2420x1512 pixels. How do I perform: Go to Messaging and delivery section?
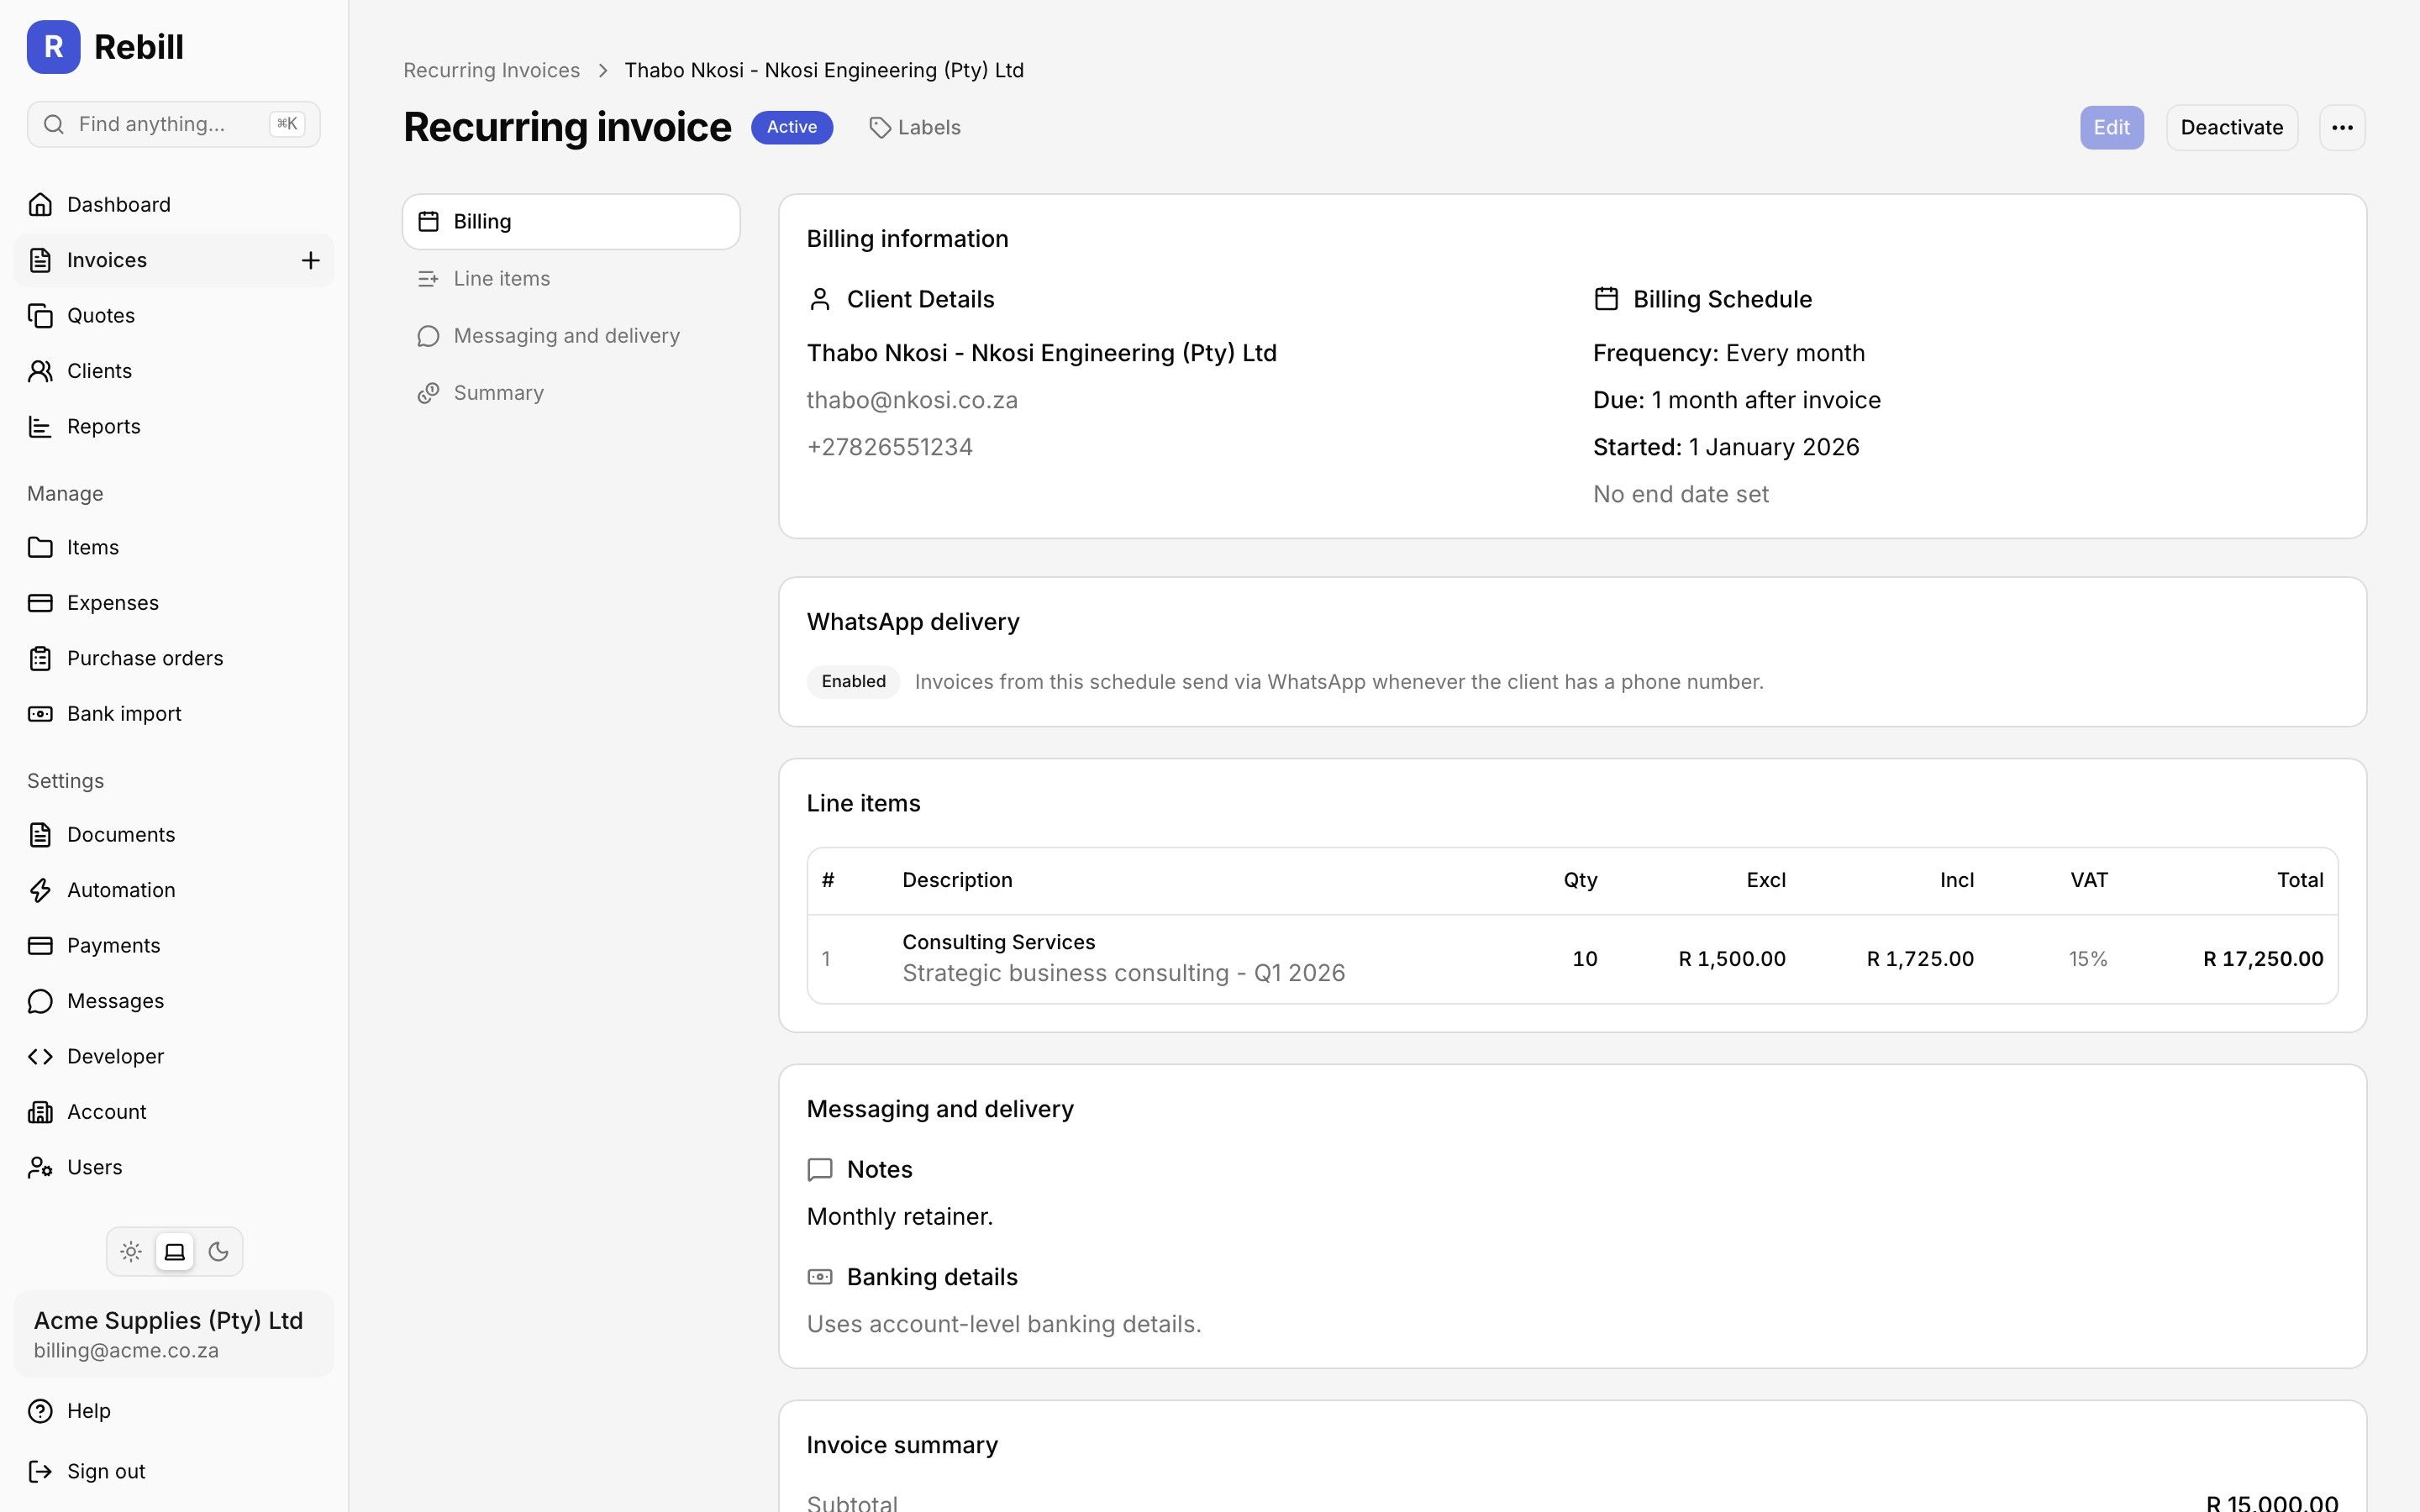(571, 336)
